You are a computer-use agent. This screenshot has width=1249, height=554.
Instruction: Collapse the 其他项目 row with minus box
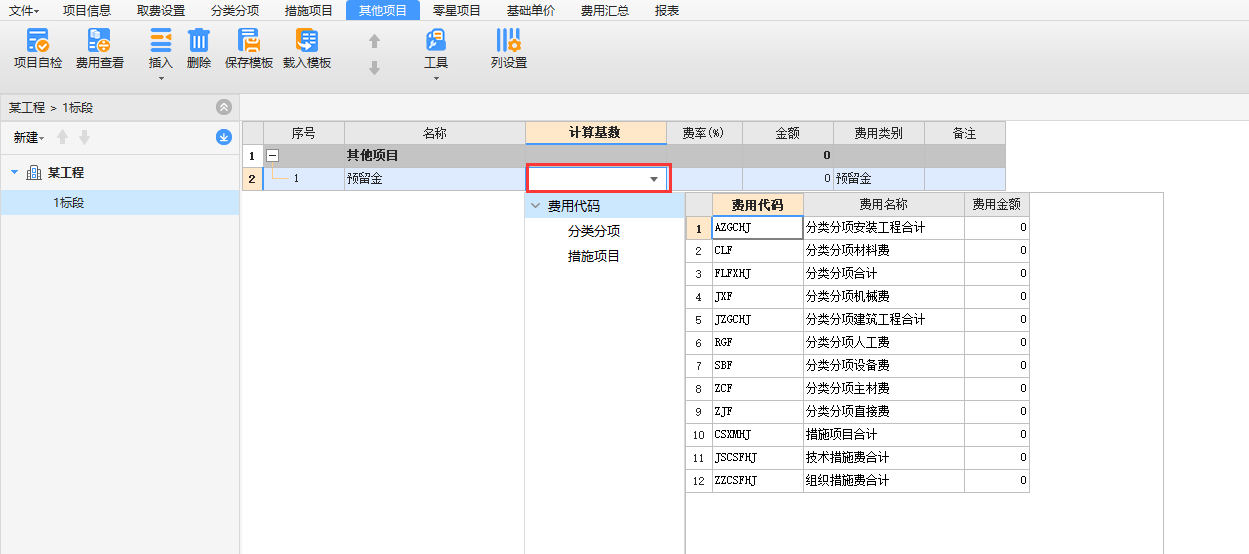(272, 156)
